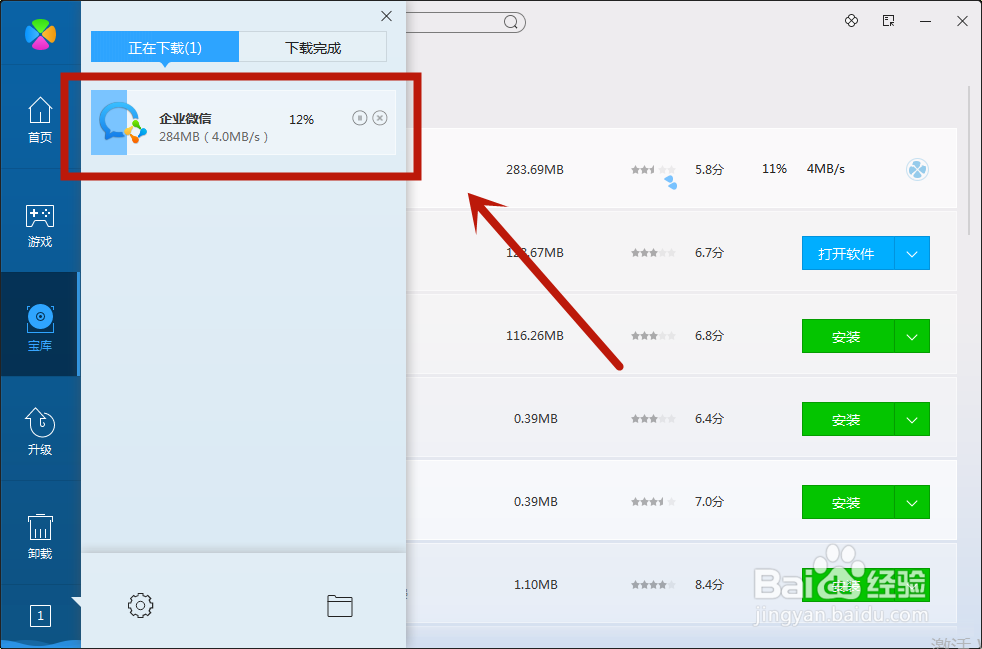This screenshot has width=982, height=649.
Task: Click the colorful clover logo
Action: (40, 34)
